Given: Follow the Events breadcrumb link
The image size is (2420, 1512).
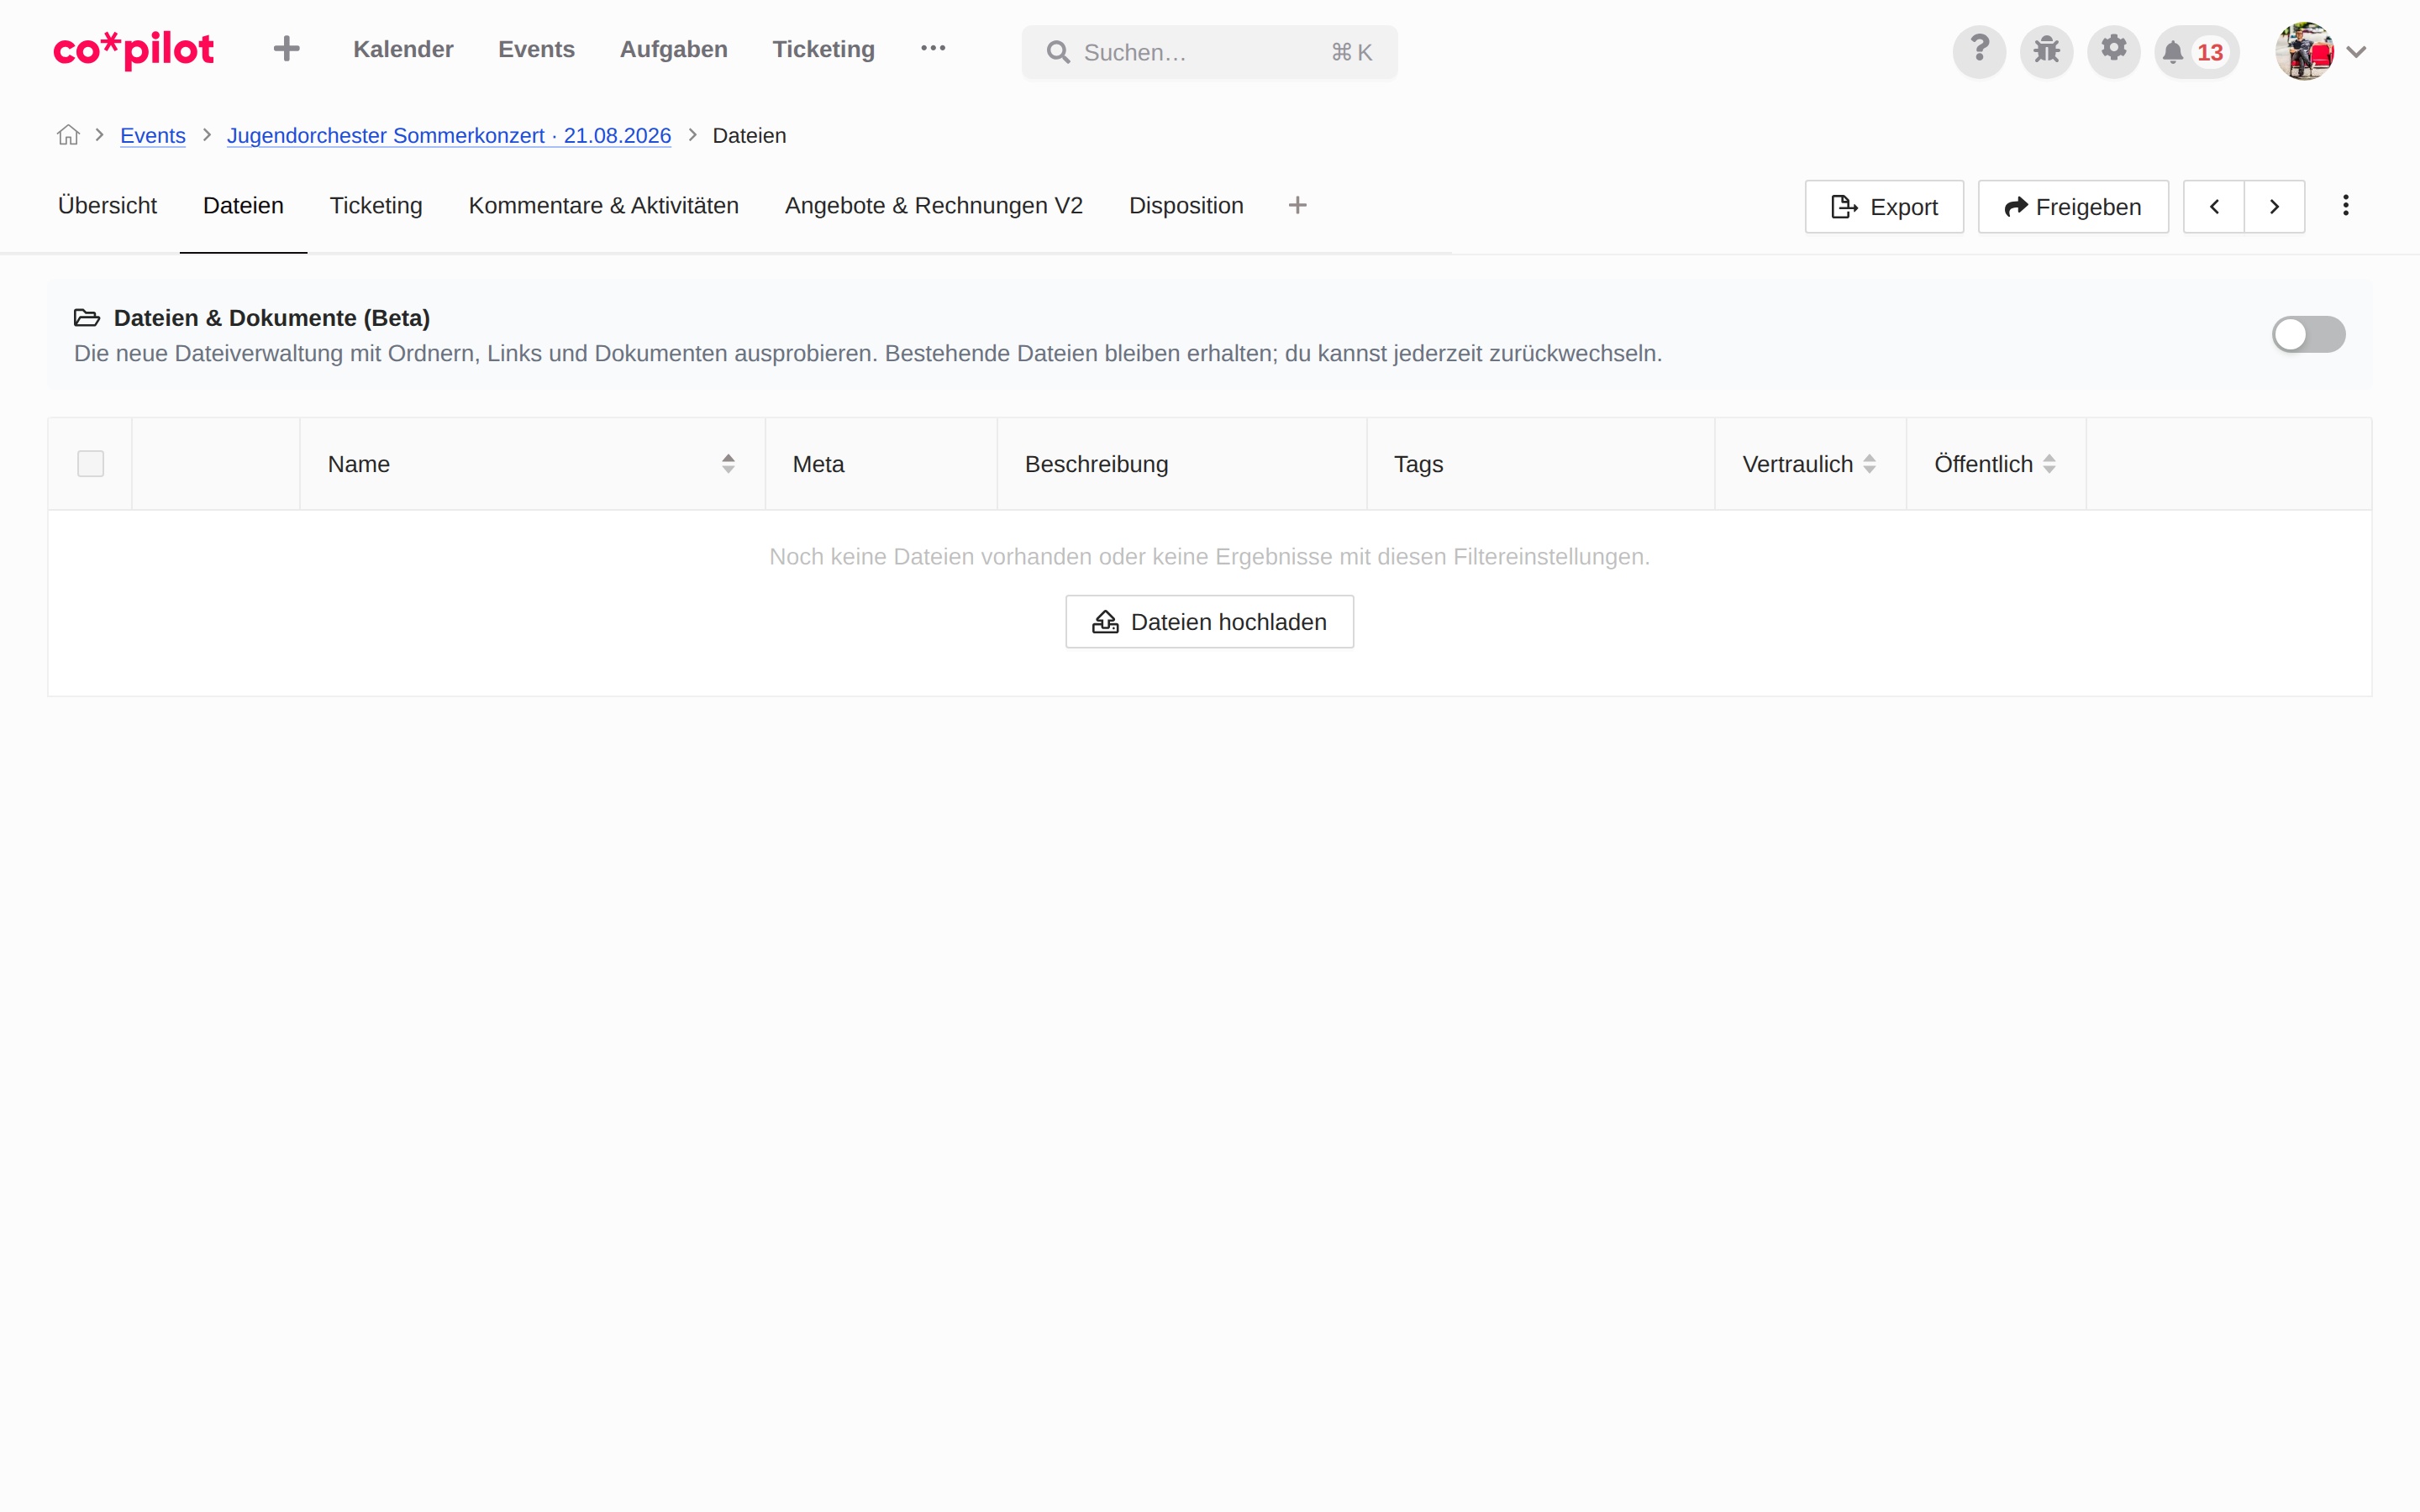Looking at the screenshot, I should point(153,135).
